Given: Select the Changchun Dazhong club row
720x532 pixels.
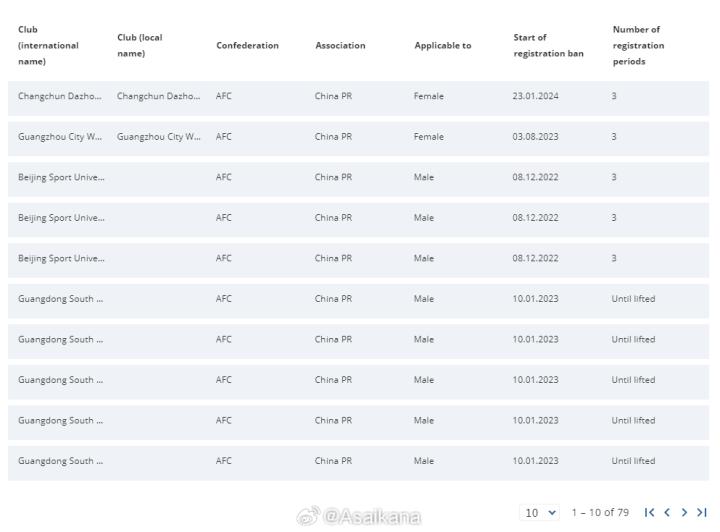Looking at the screenshot, I should 60,96.
